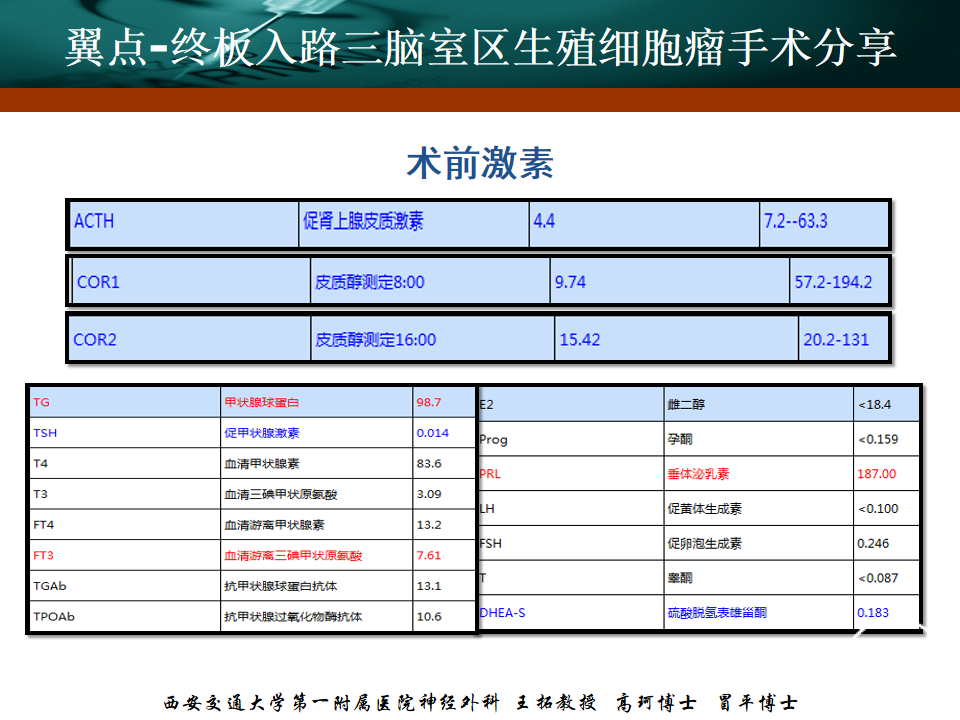This screenshot has height=720, width=960.
Task: Select the 术前激素 heading
Action: point(480,163)
